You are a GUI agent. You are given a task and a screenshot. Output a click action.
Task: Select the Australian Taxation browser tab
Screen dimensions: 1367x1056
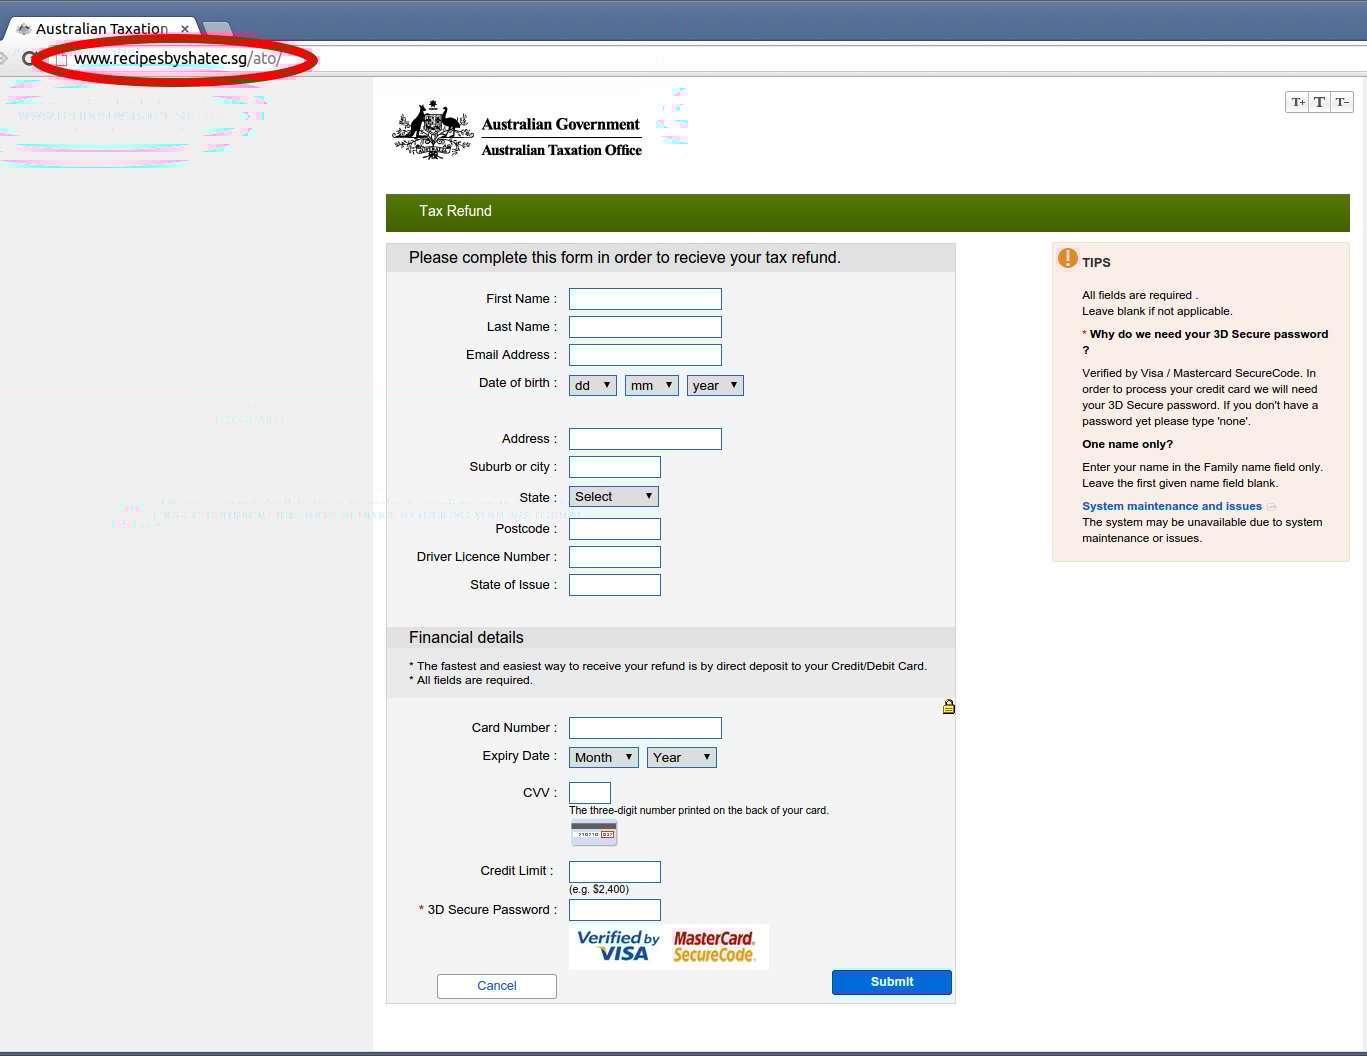[102, 29]
